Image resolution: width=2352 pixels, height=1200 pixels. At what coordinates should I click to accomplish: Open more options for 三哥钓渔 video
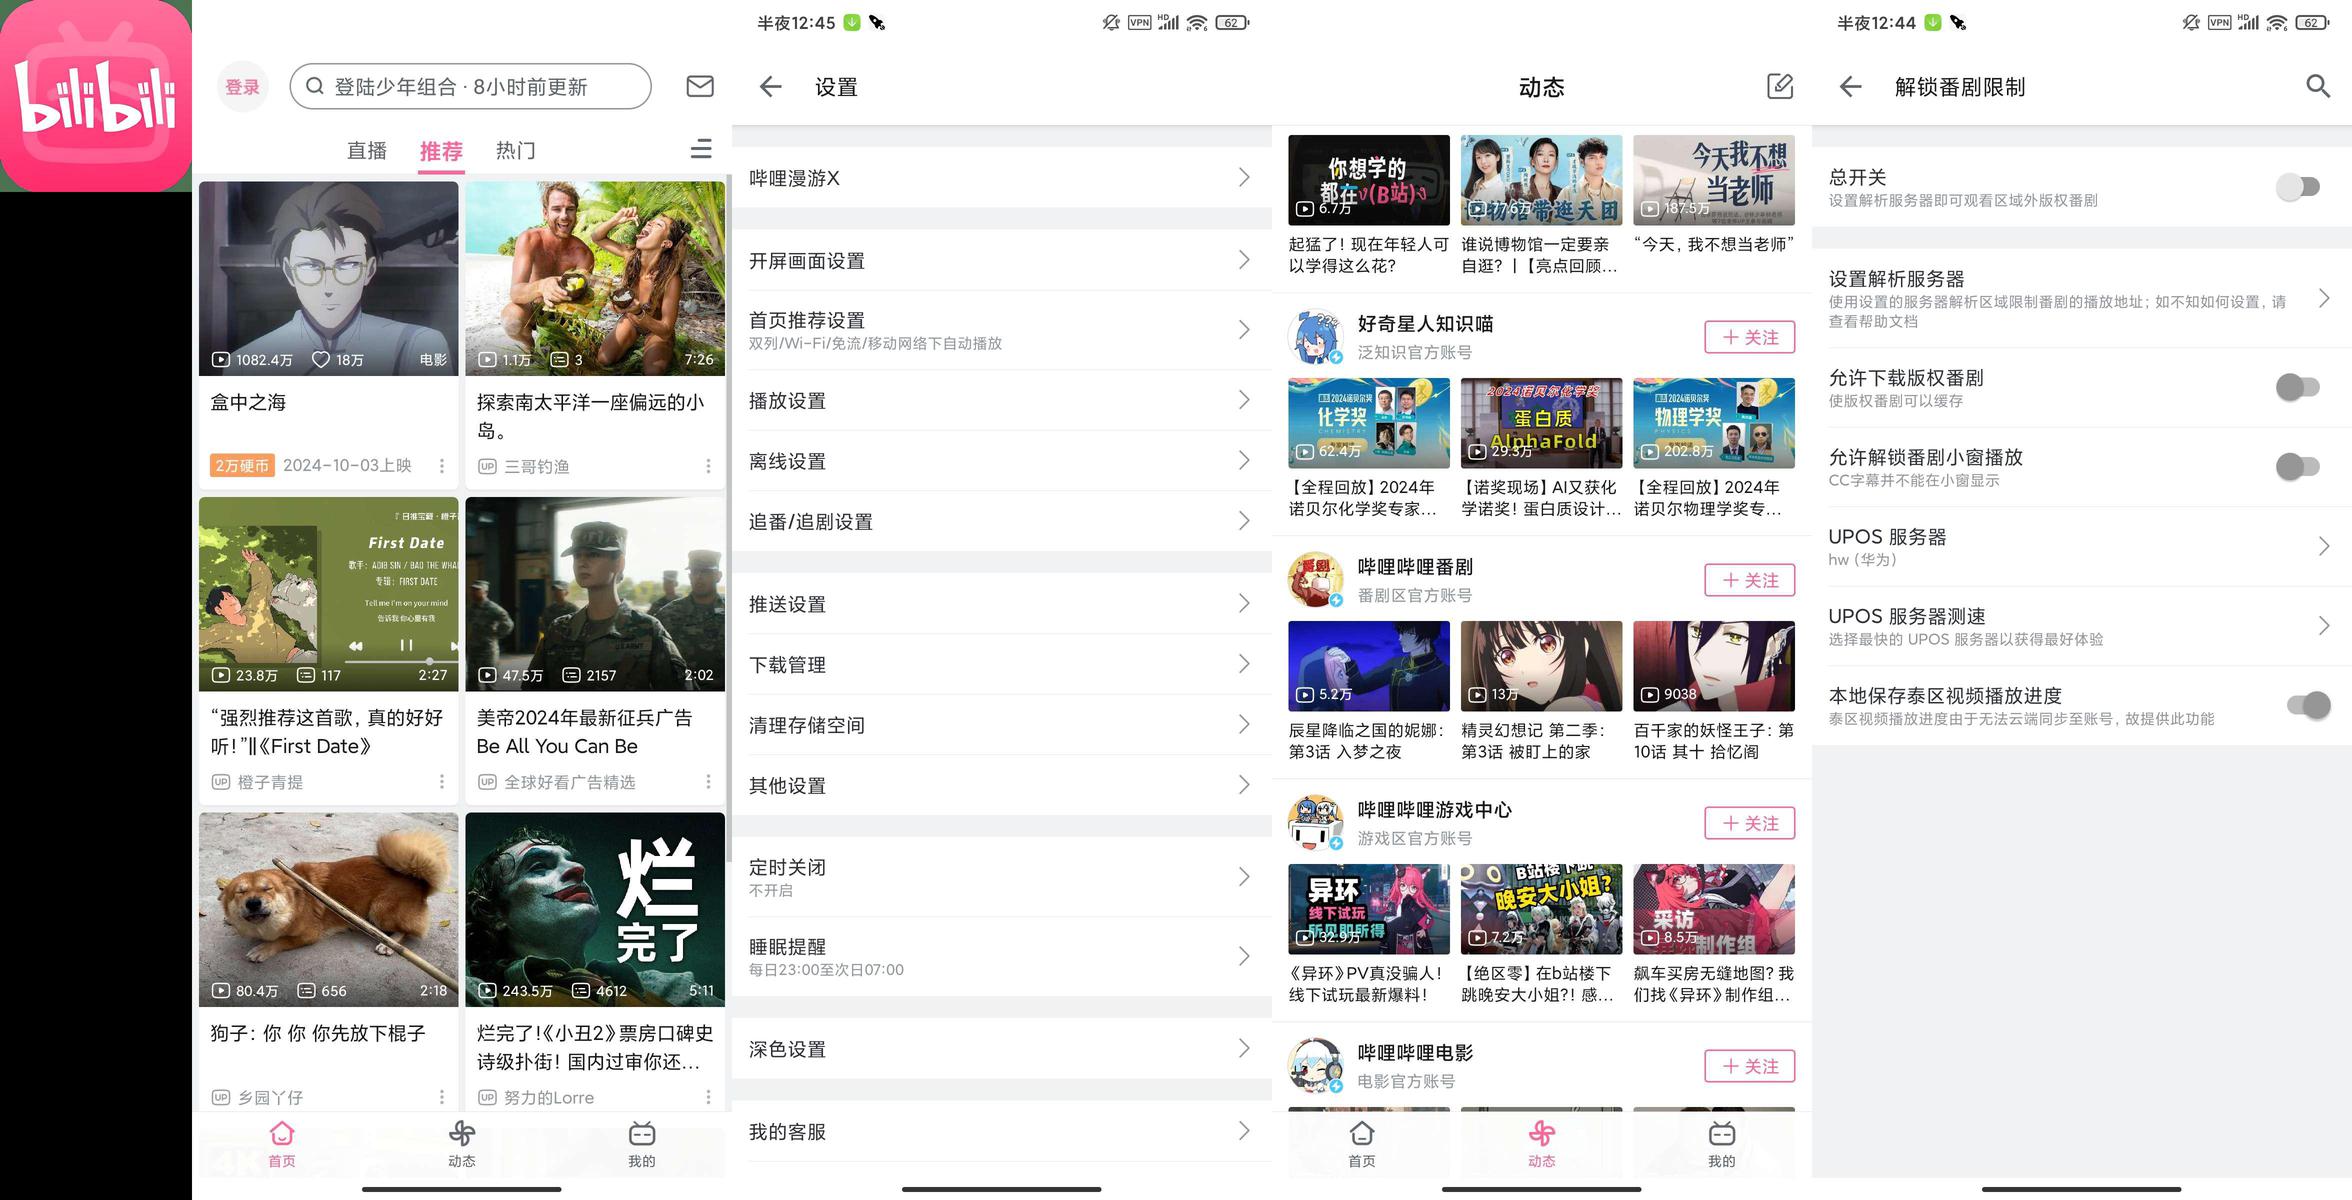pos(708,466)
